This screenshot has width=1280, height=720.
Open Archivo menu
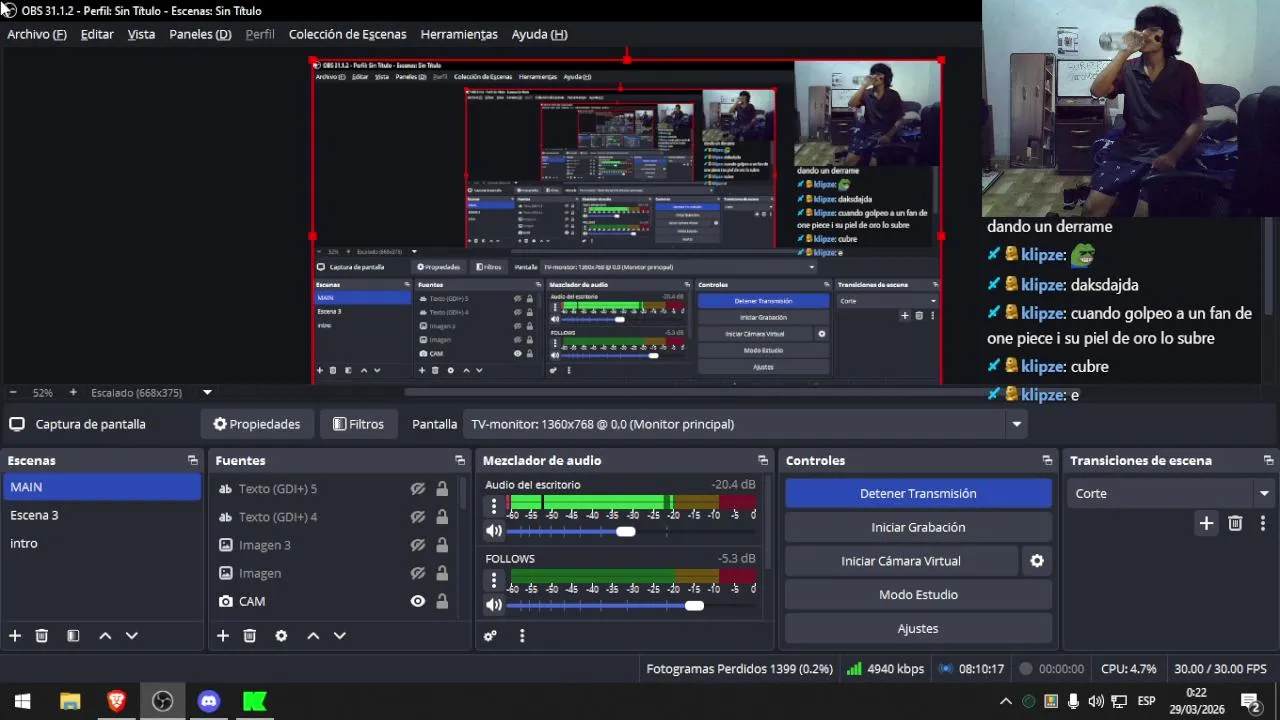coord(37,34)
